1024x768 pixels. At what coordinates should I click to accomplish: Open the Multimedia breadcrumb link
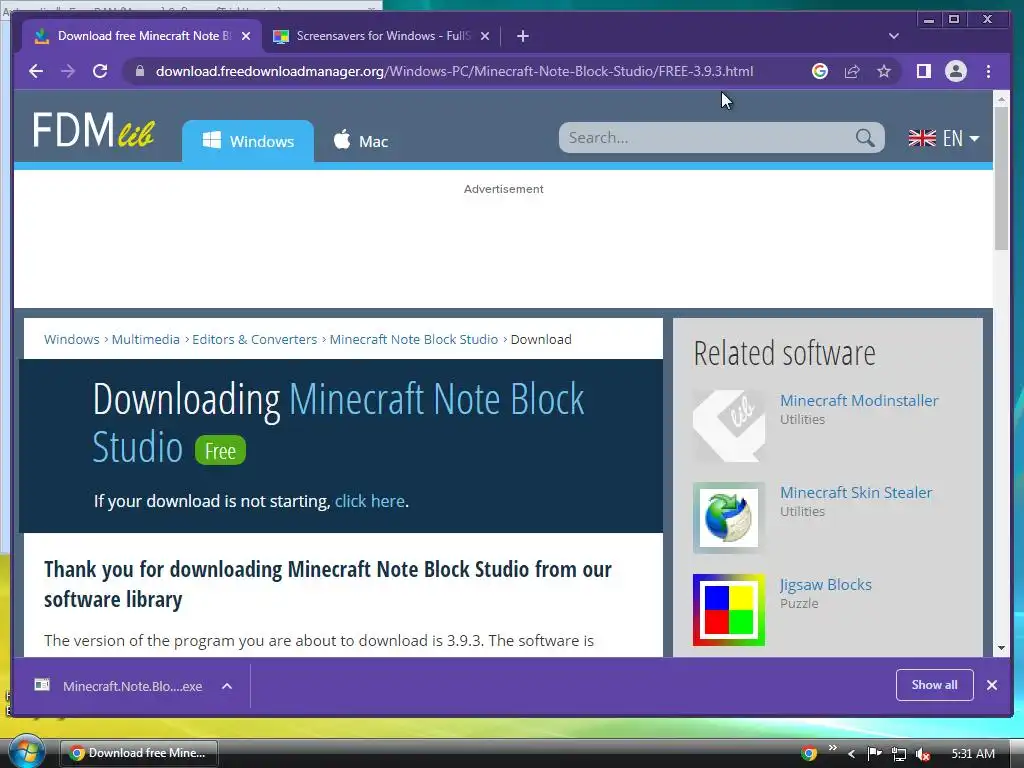point(146,340)
